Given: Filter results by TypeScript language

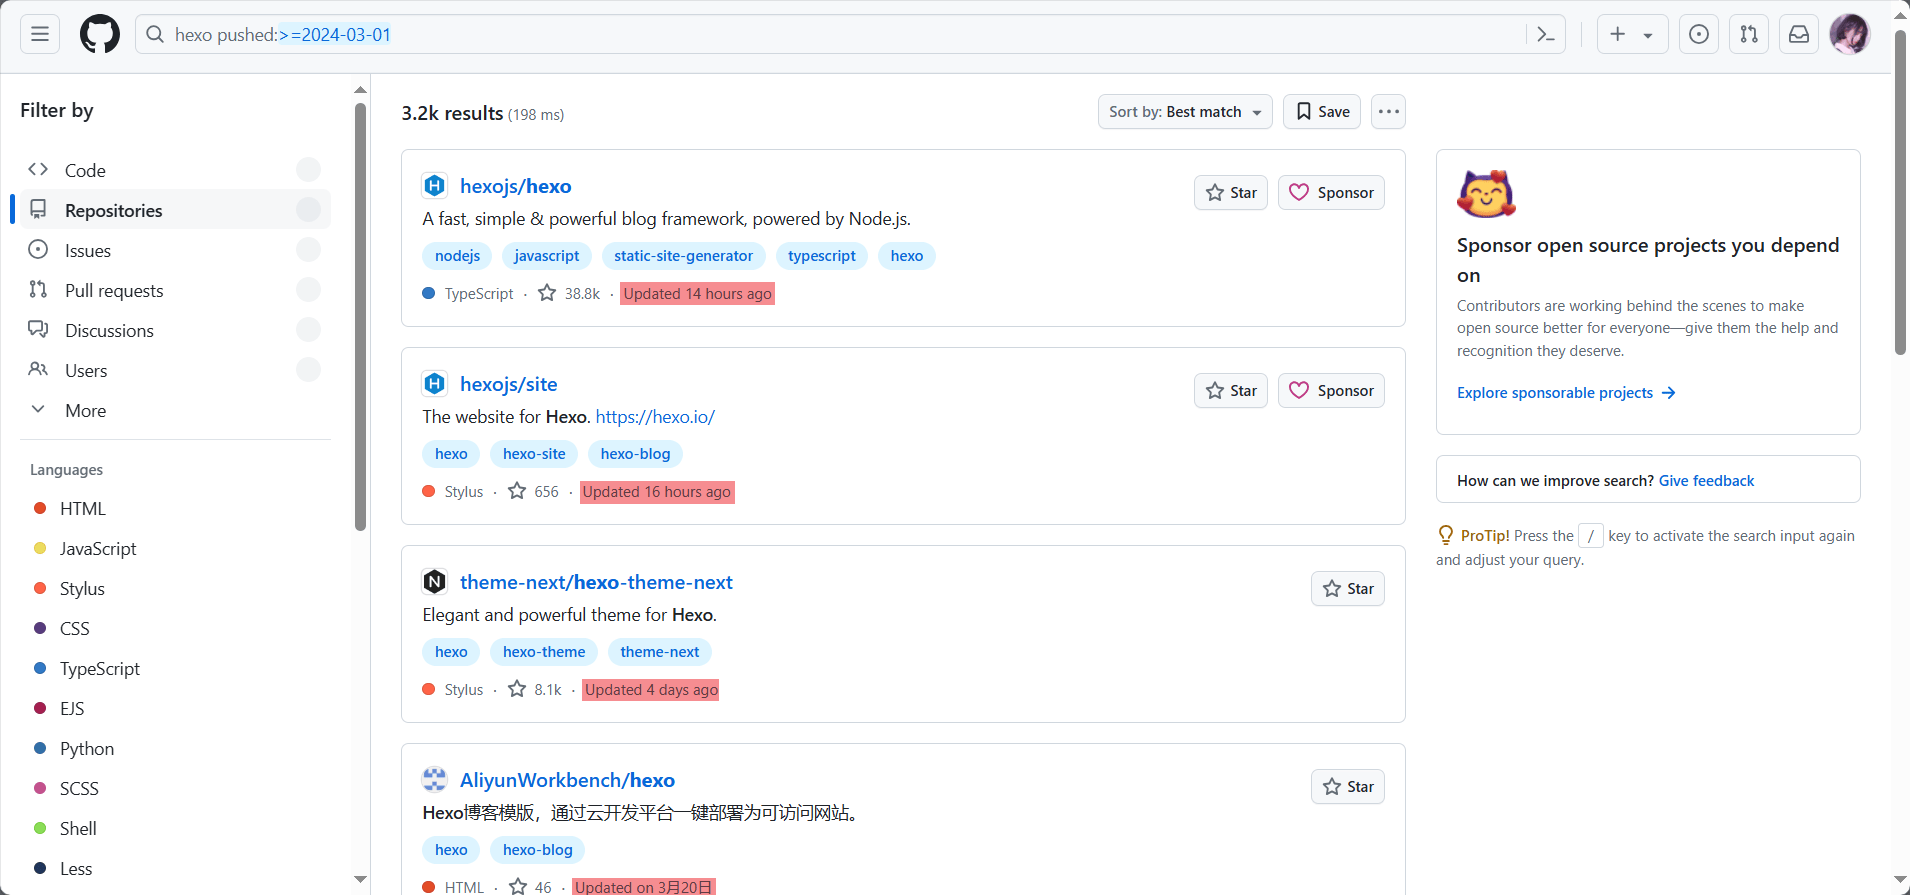Looking at the screenshot, I should tap(99, 669).
